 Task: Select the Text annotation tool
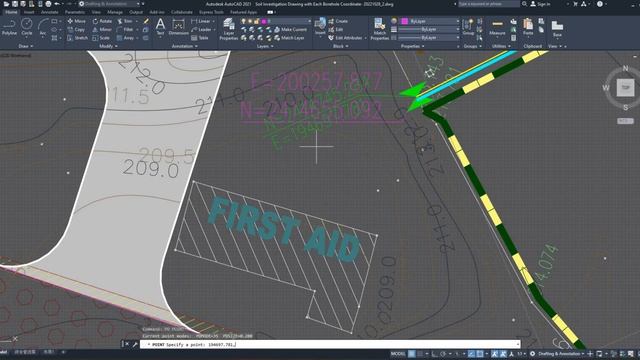[x=160, y=27]
